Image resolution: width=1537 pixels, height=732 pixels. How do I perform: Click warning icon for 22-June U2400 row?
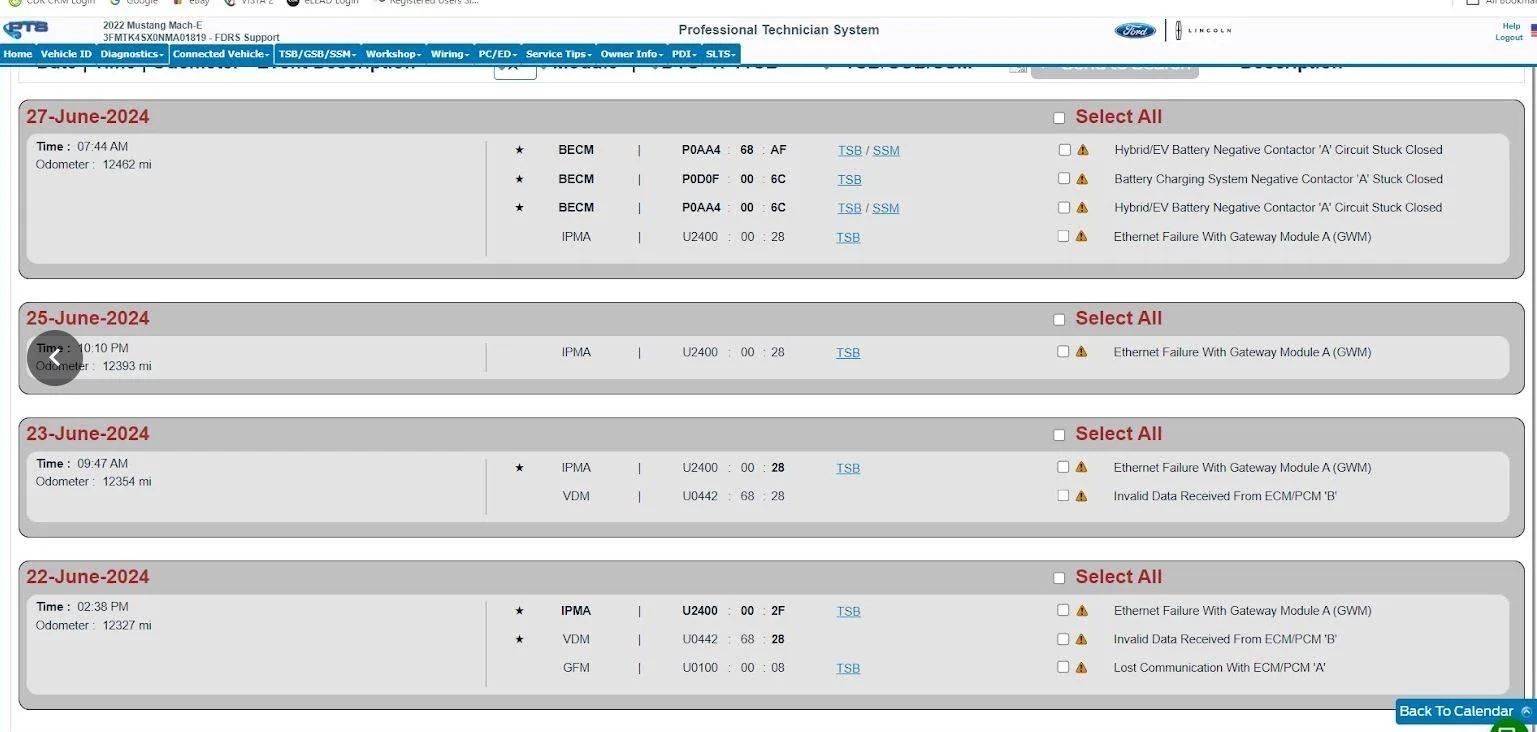pyautogui.click(x=1082, y=611)
